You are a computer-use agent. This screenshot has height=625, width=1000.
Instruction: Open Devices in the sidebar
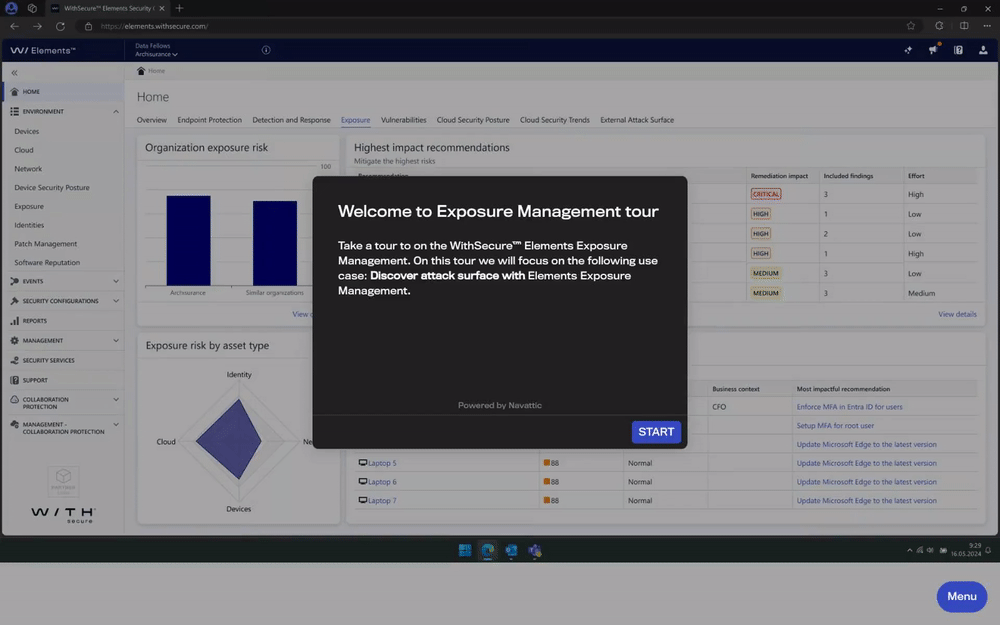coord(27,131)
